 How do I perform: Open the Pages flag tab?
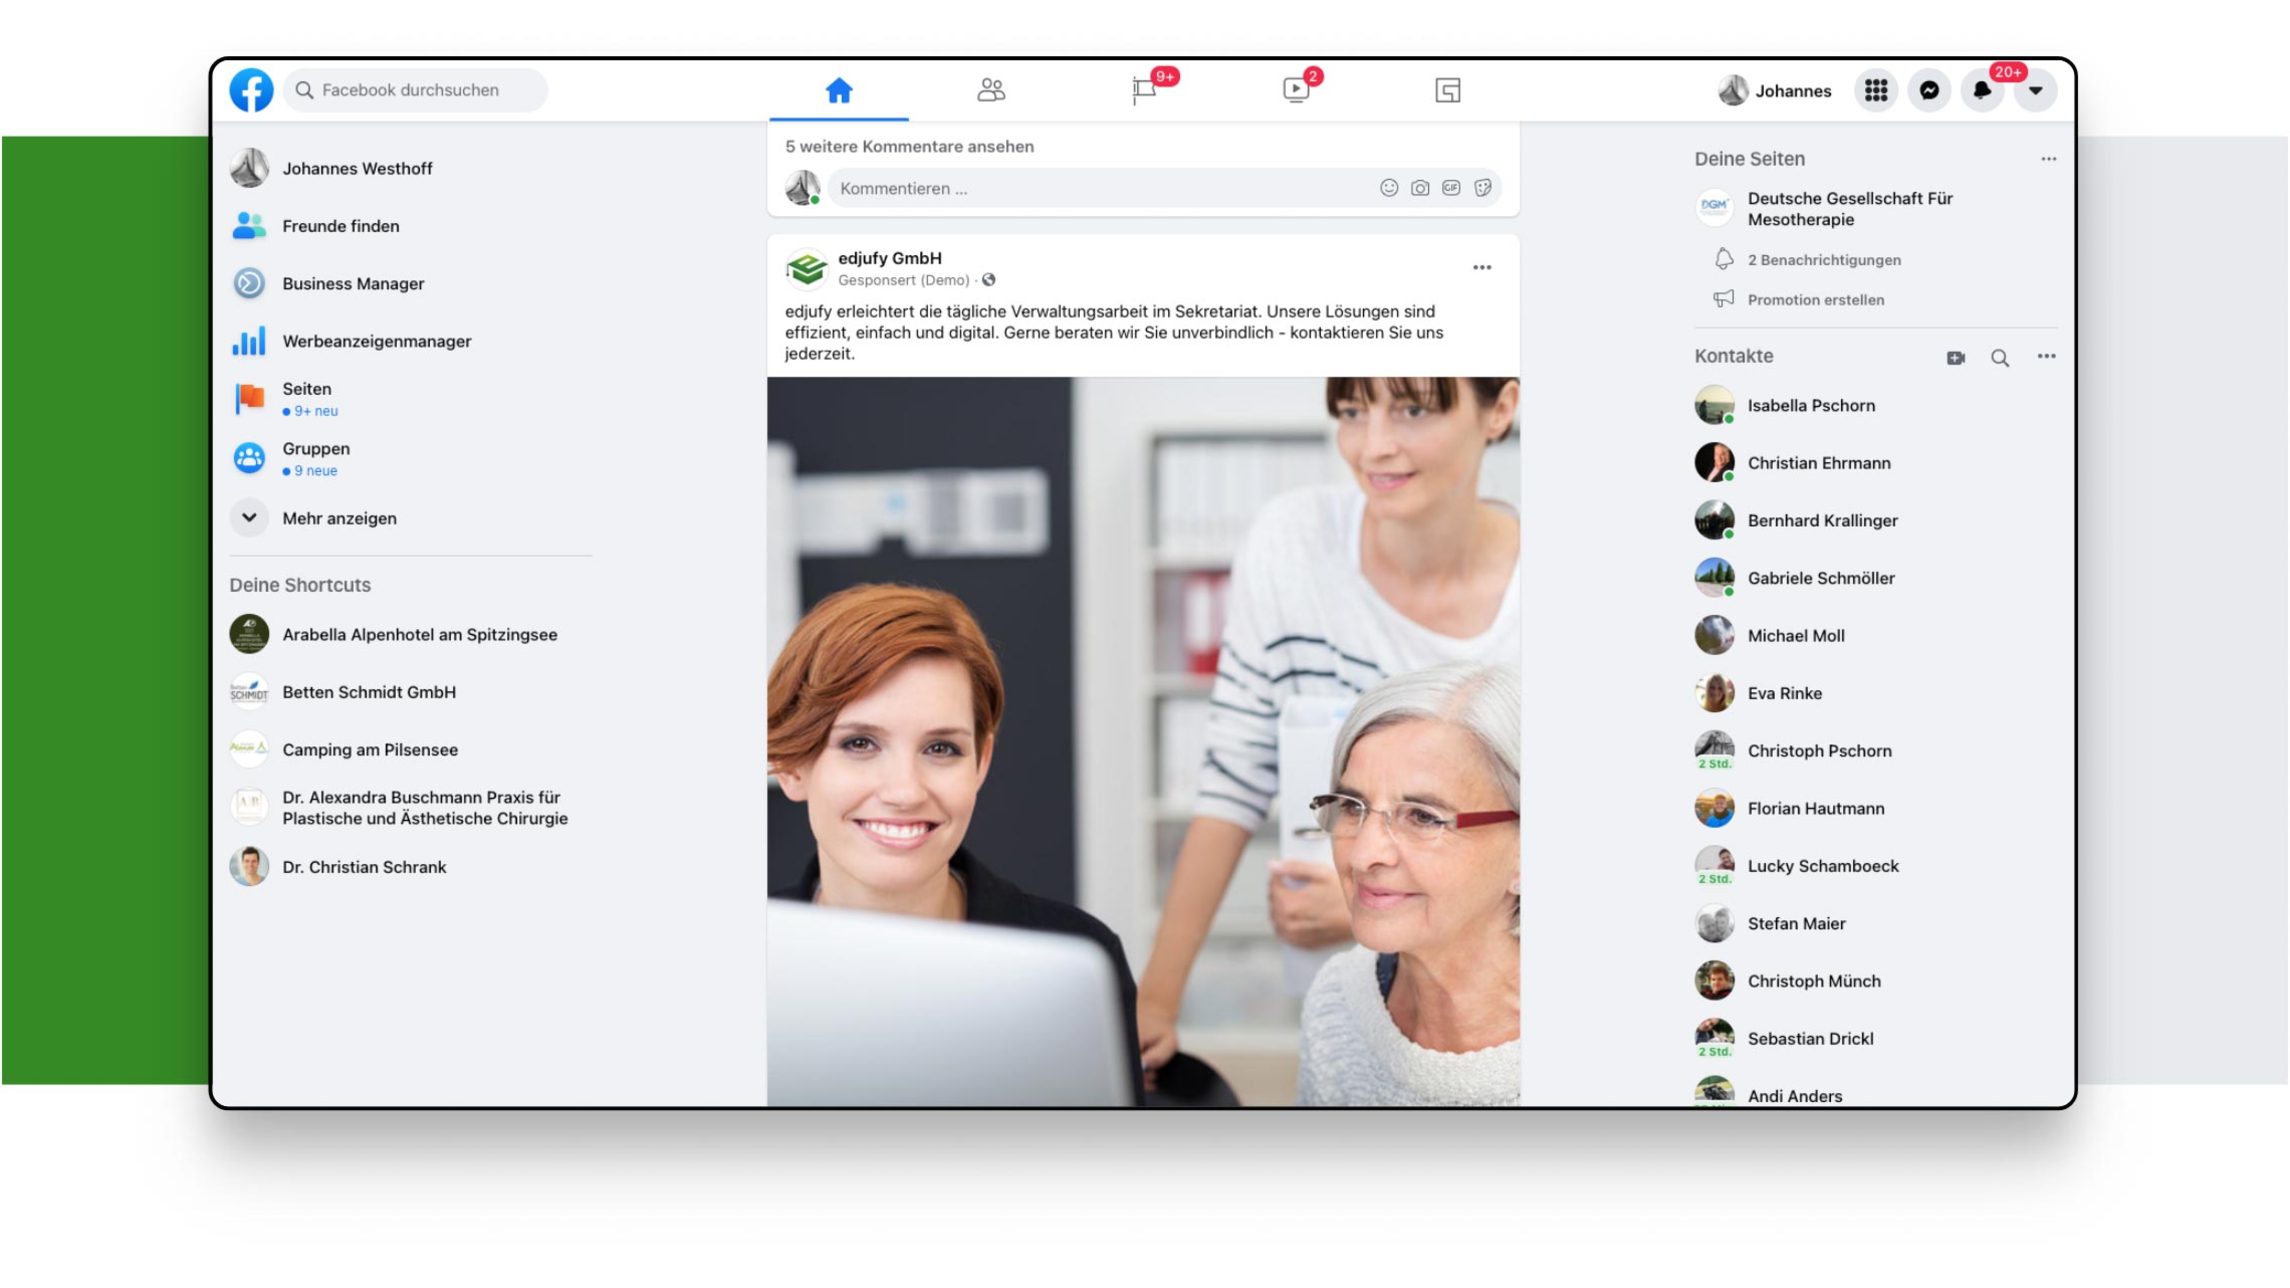(x=1144, y=90)
